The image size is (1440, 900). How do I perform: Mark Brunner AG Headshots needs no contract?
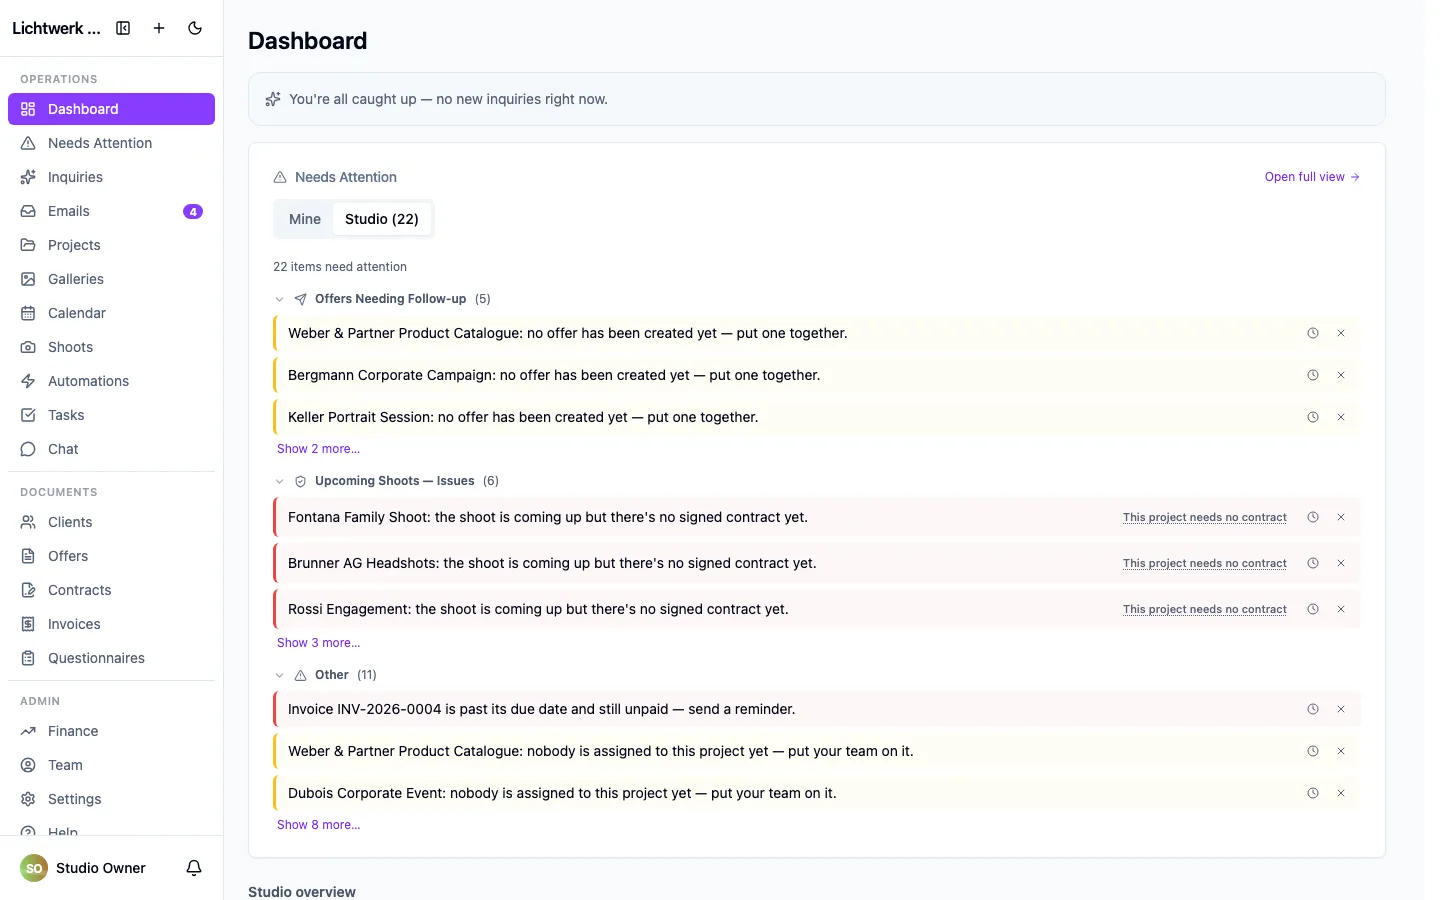(x=1204, y=563)
